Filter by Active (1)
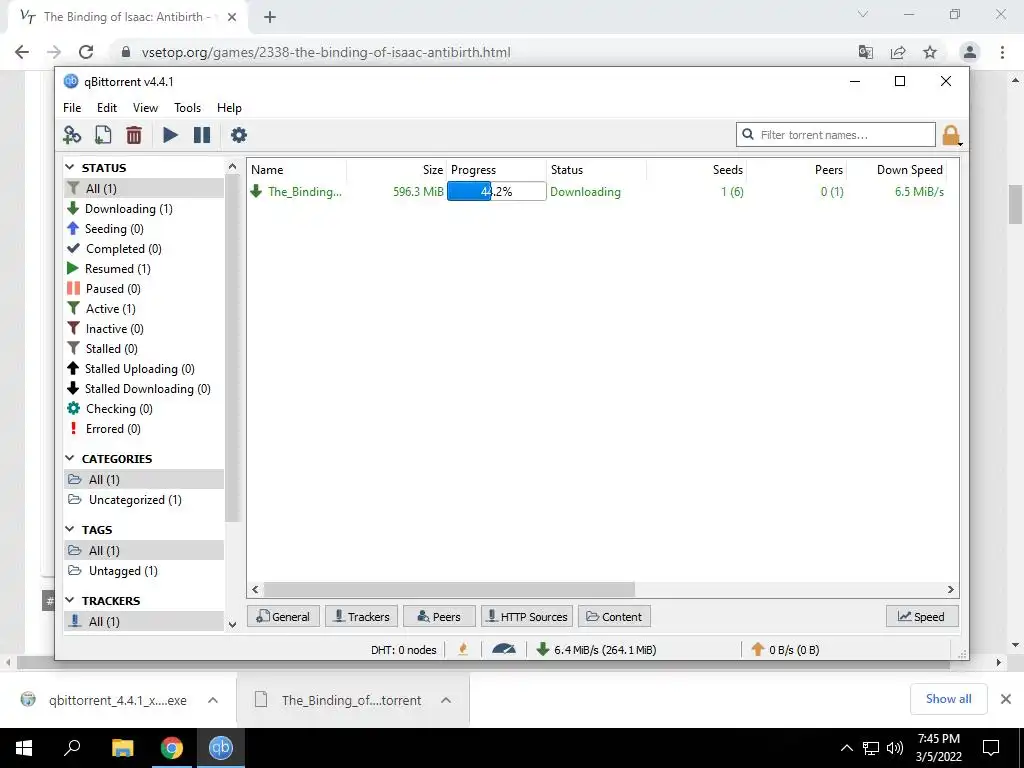This screenshot has height=768, width=1024. tap(144, 309)
